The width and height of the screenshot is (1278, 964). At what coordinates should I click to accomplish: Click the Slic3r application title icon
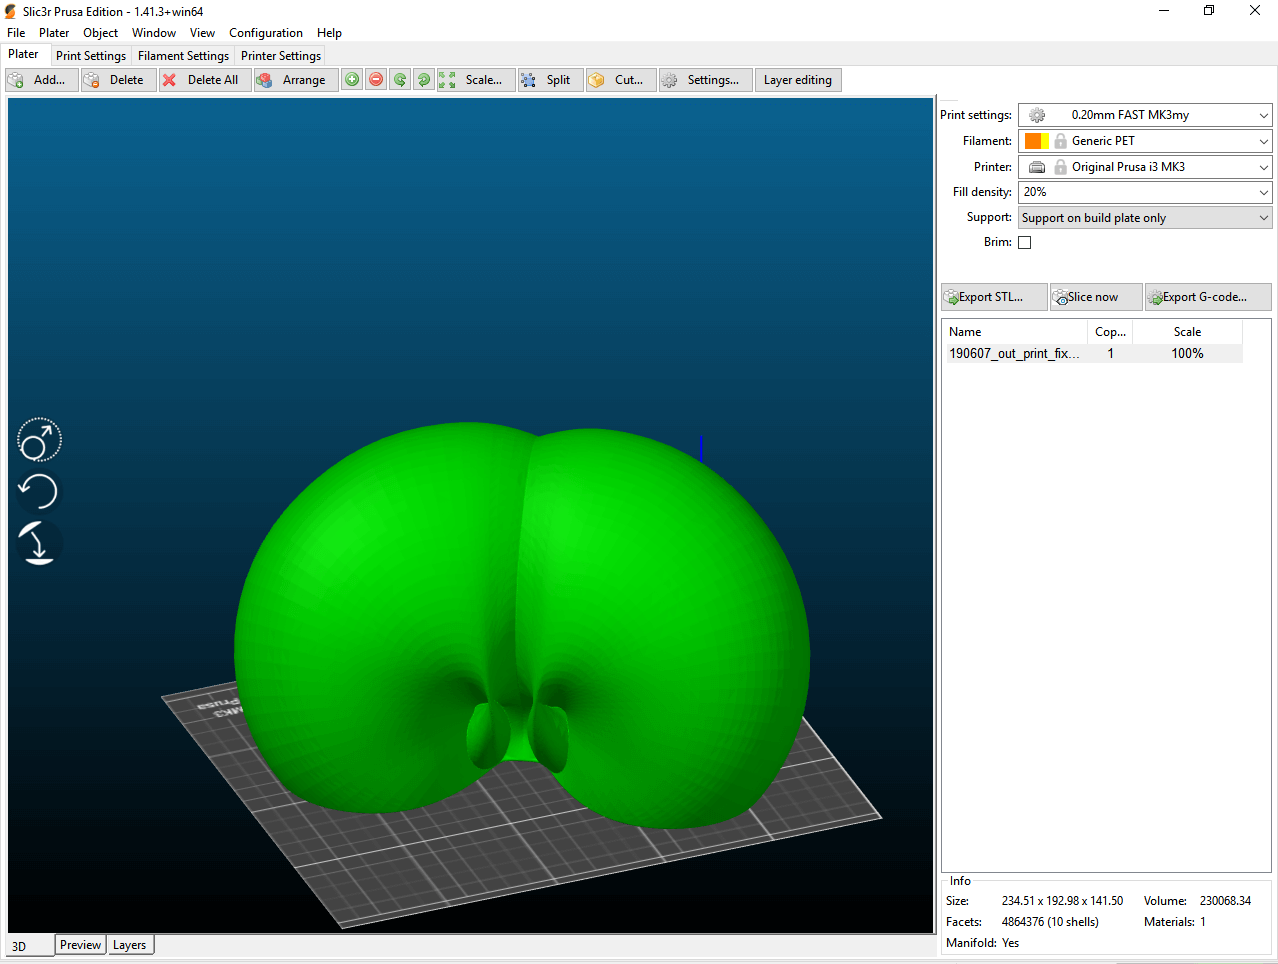11,11
